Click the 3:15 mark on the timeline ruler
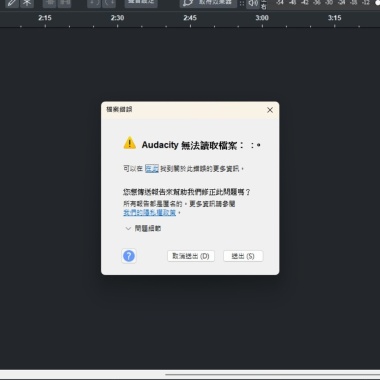380x380 pixels. click(334, 18)
